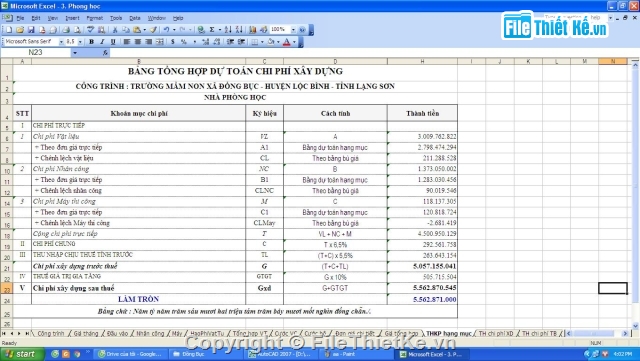Select cell showing 5.562.871.000
This screenshot has width=640, height=361.
pos(422,299)
